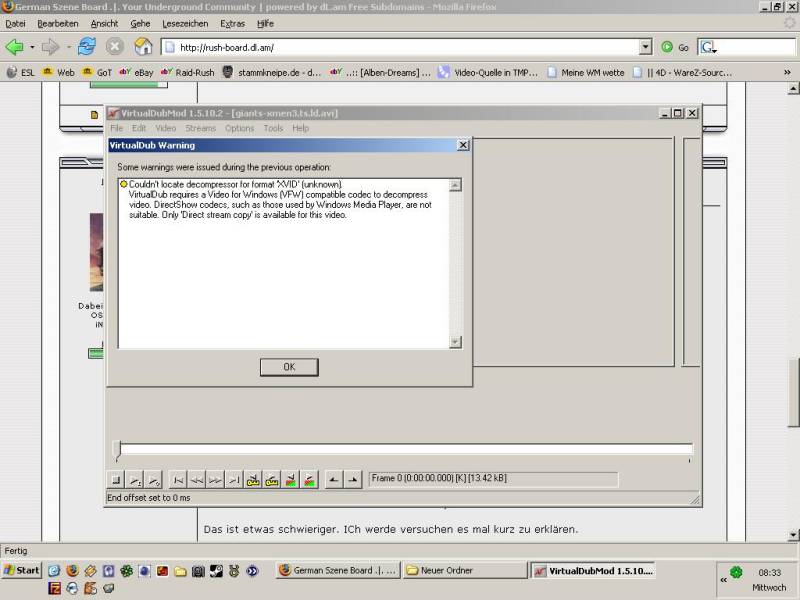Go to previous keyframe with the key icon

click(x=253, y=480)
